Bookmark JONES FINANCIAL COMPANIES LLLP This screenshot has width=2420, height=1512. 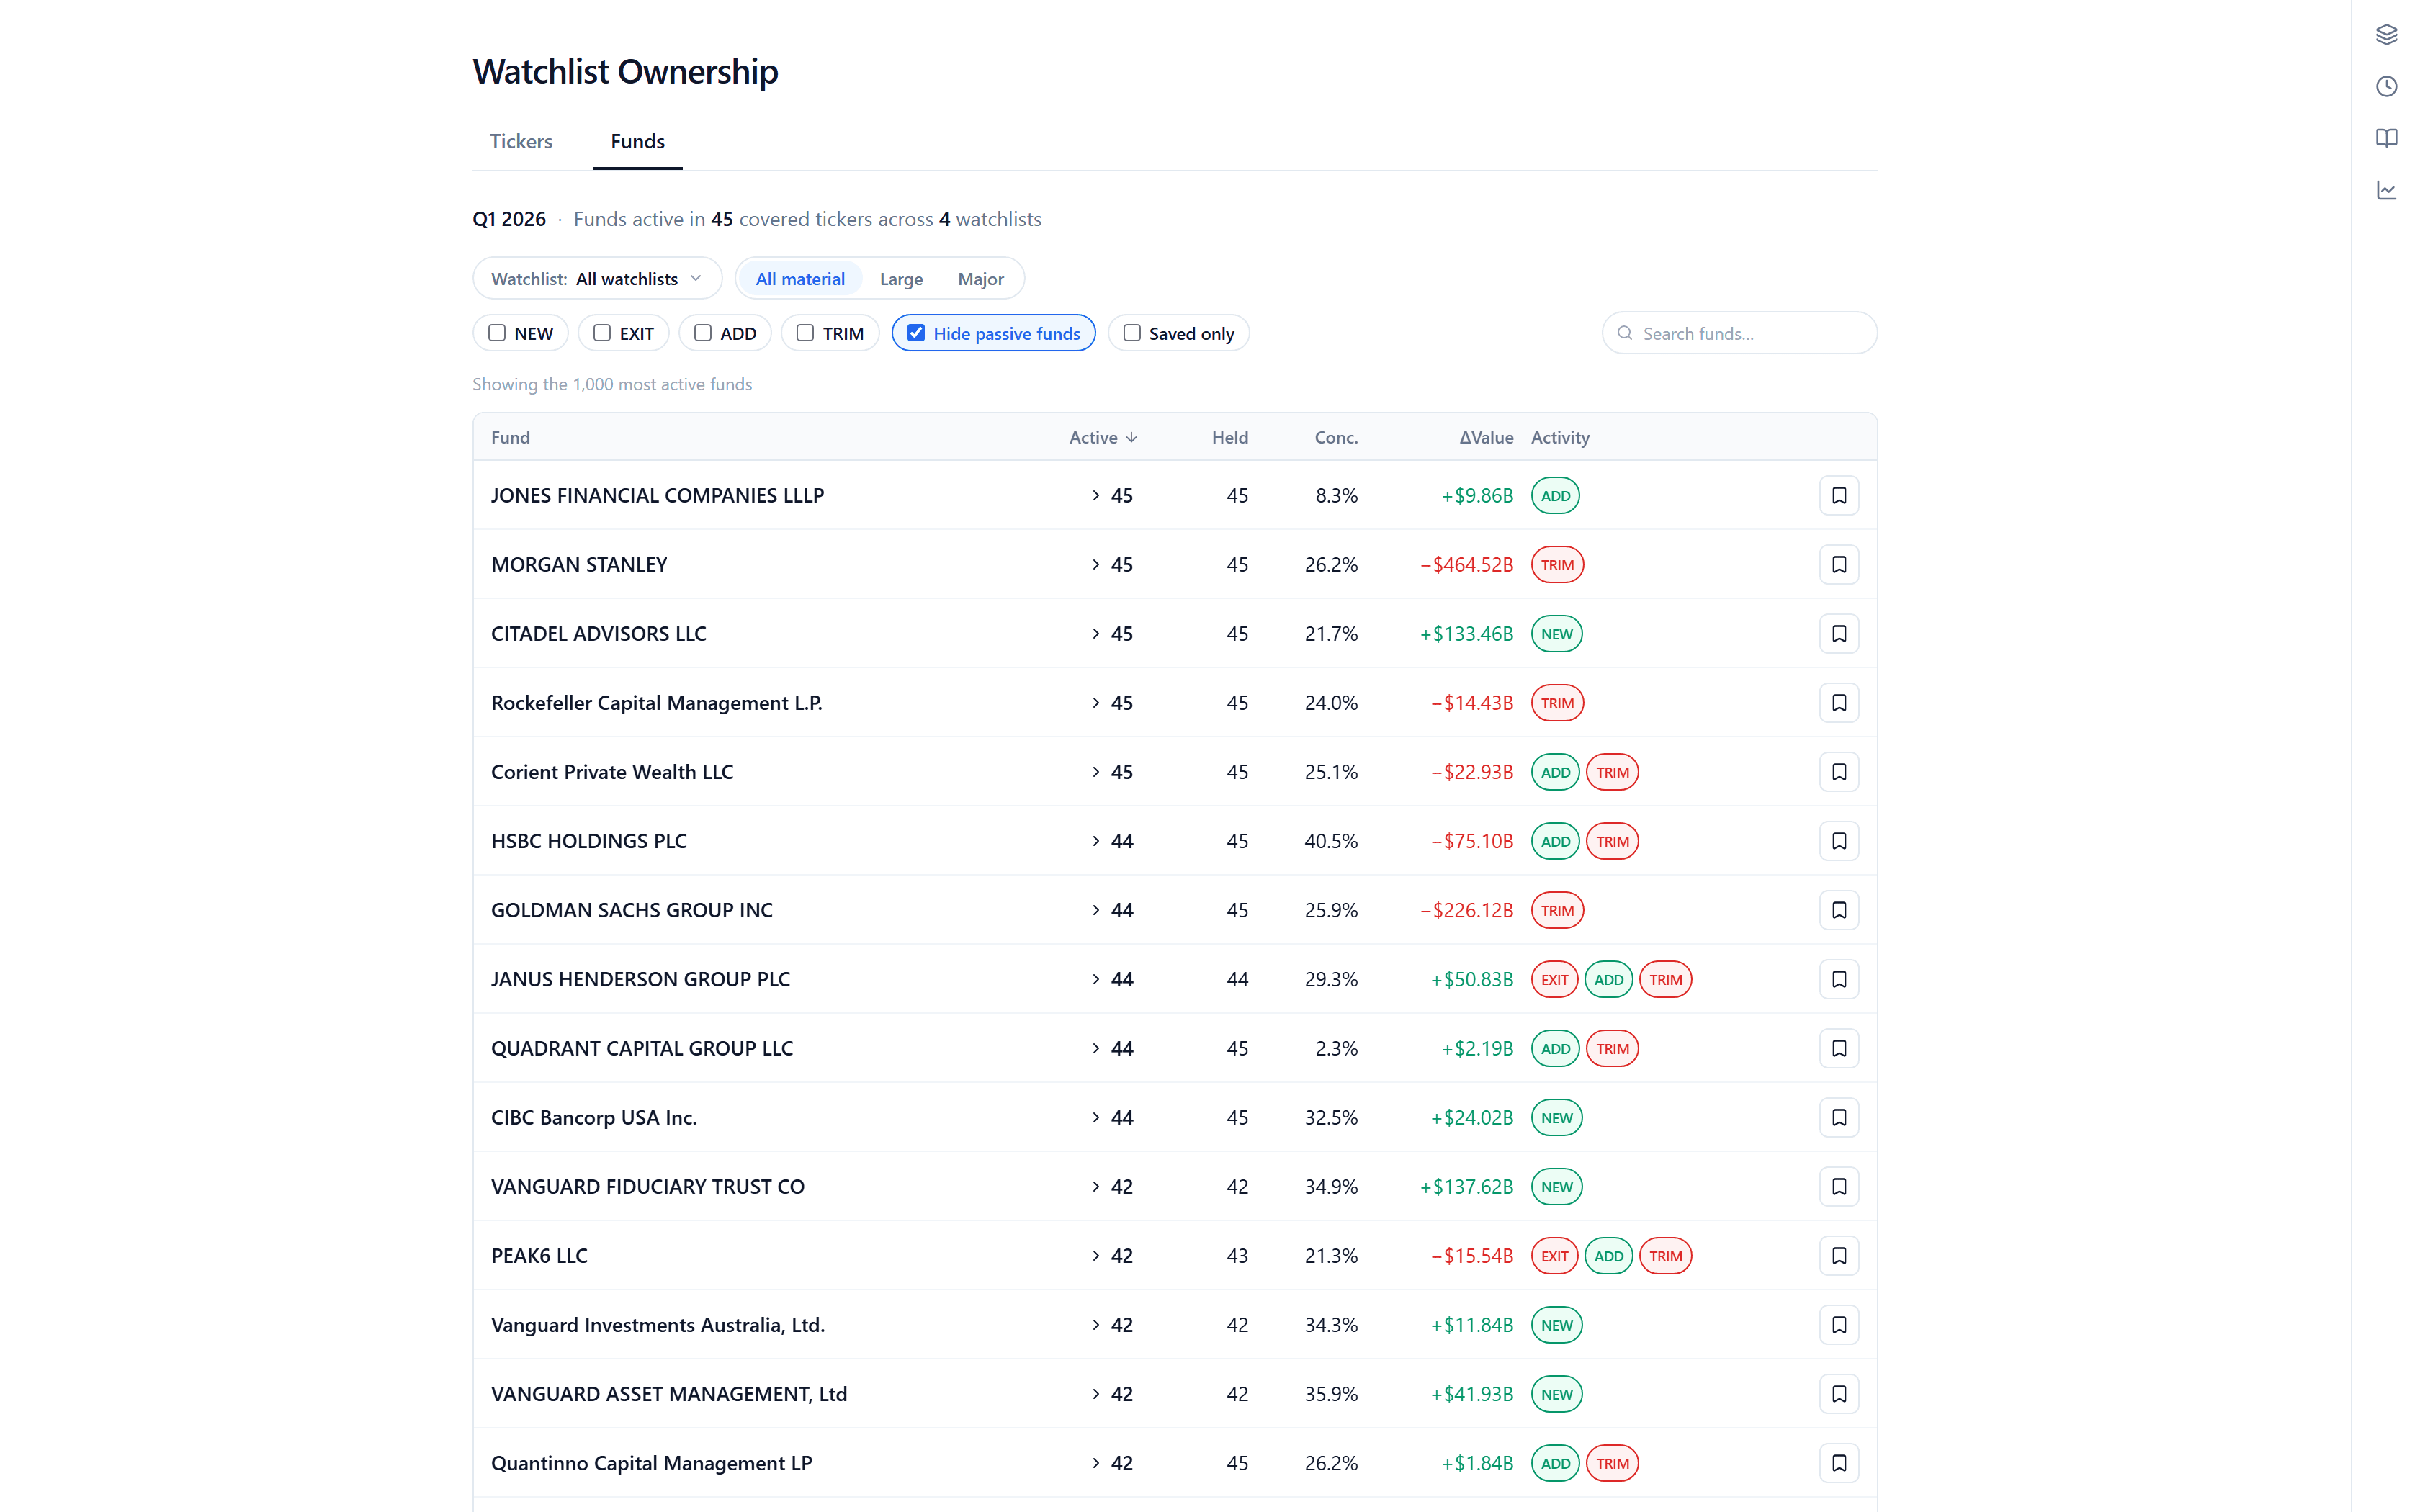pos(1838,495)
